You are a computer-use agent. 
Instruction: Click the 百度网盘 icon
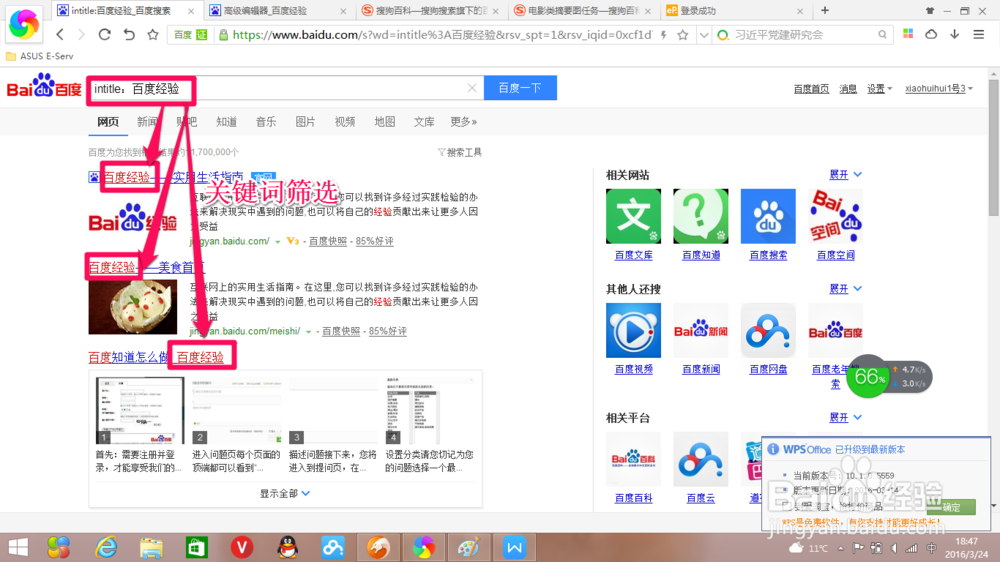pos(768,330)
